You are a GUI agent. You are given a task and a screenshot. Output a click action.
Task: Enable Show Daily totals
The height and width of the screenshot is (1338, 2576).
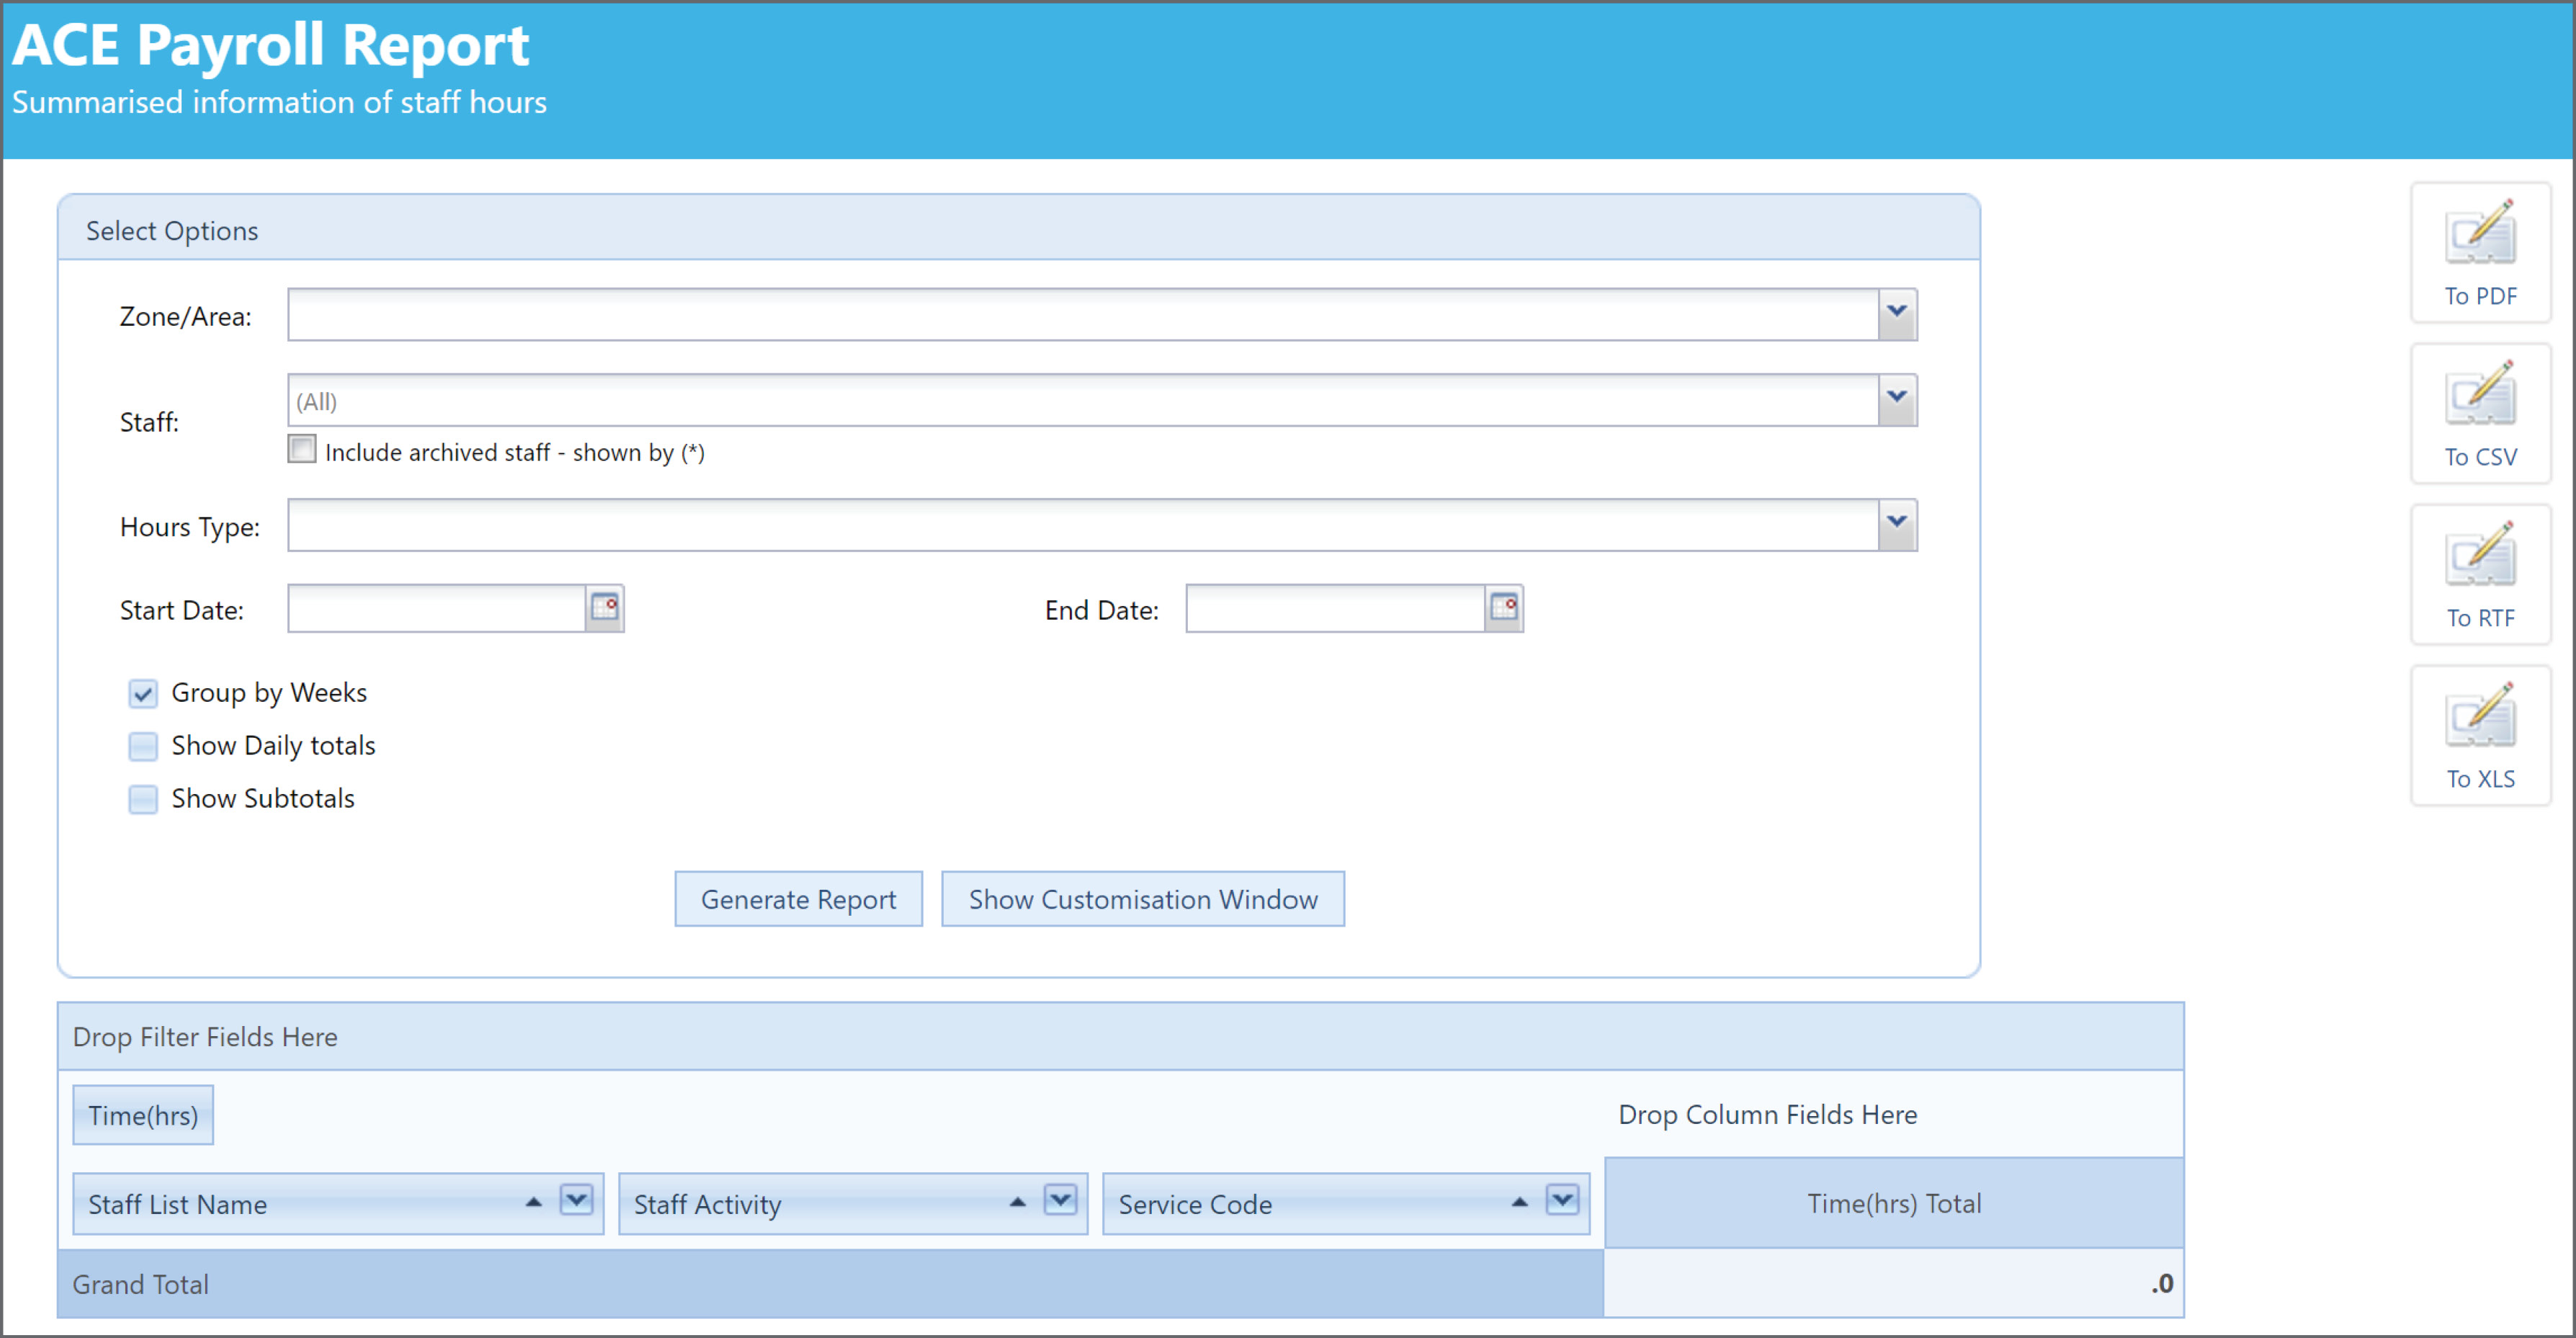pos(143,746)
